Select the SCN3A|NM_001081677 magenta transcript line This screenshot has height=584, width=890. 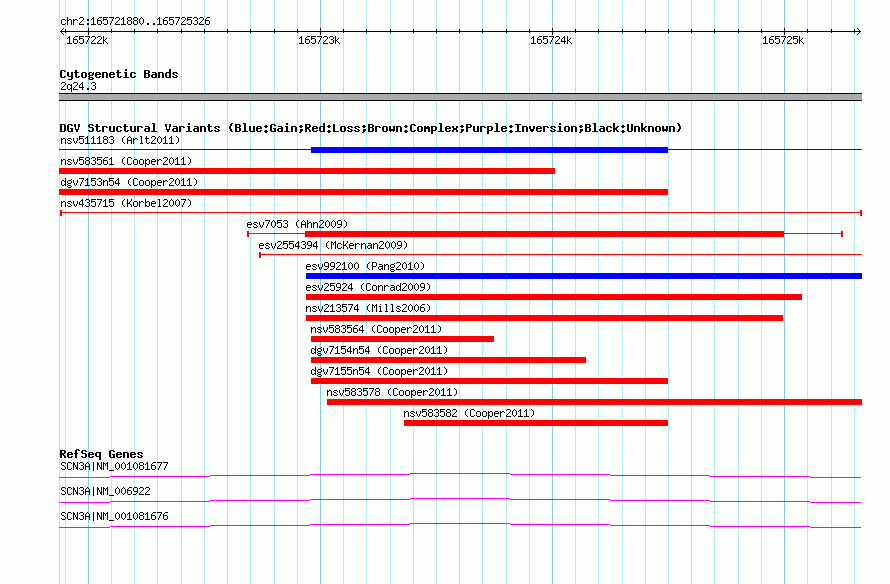pos(460,476)
